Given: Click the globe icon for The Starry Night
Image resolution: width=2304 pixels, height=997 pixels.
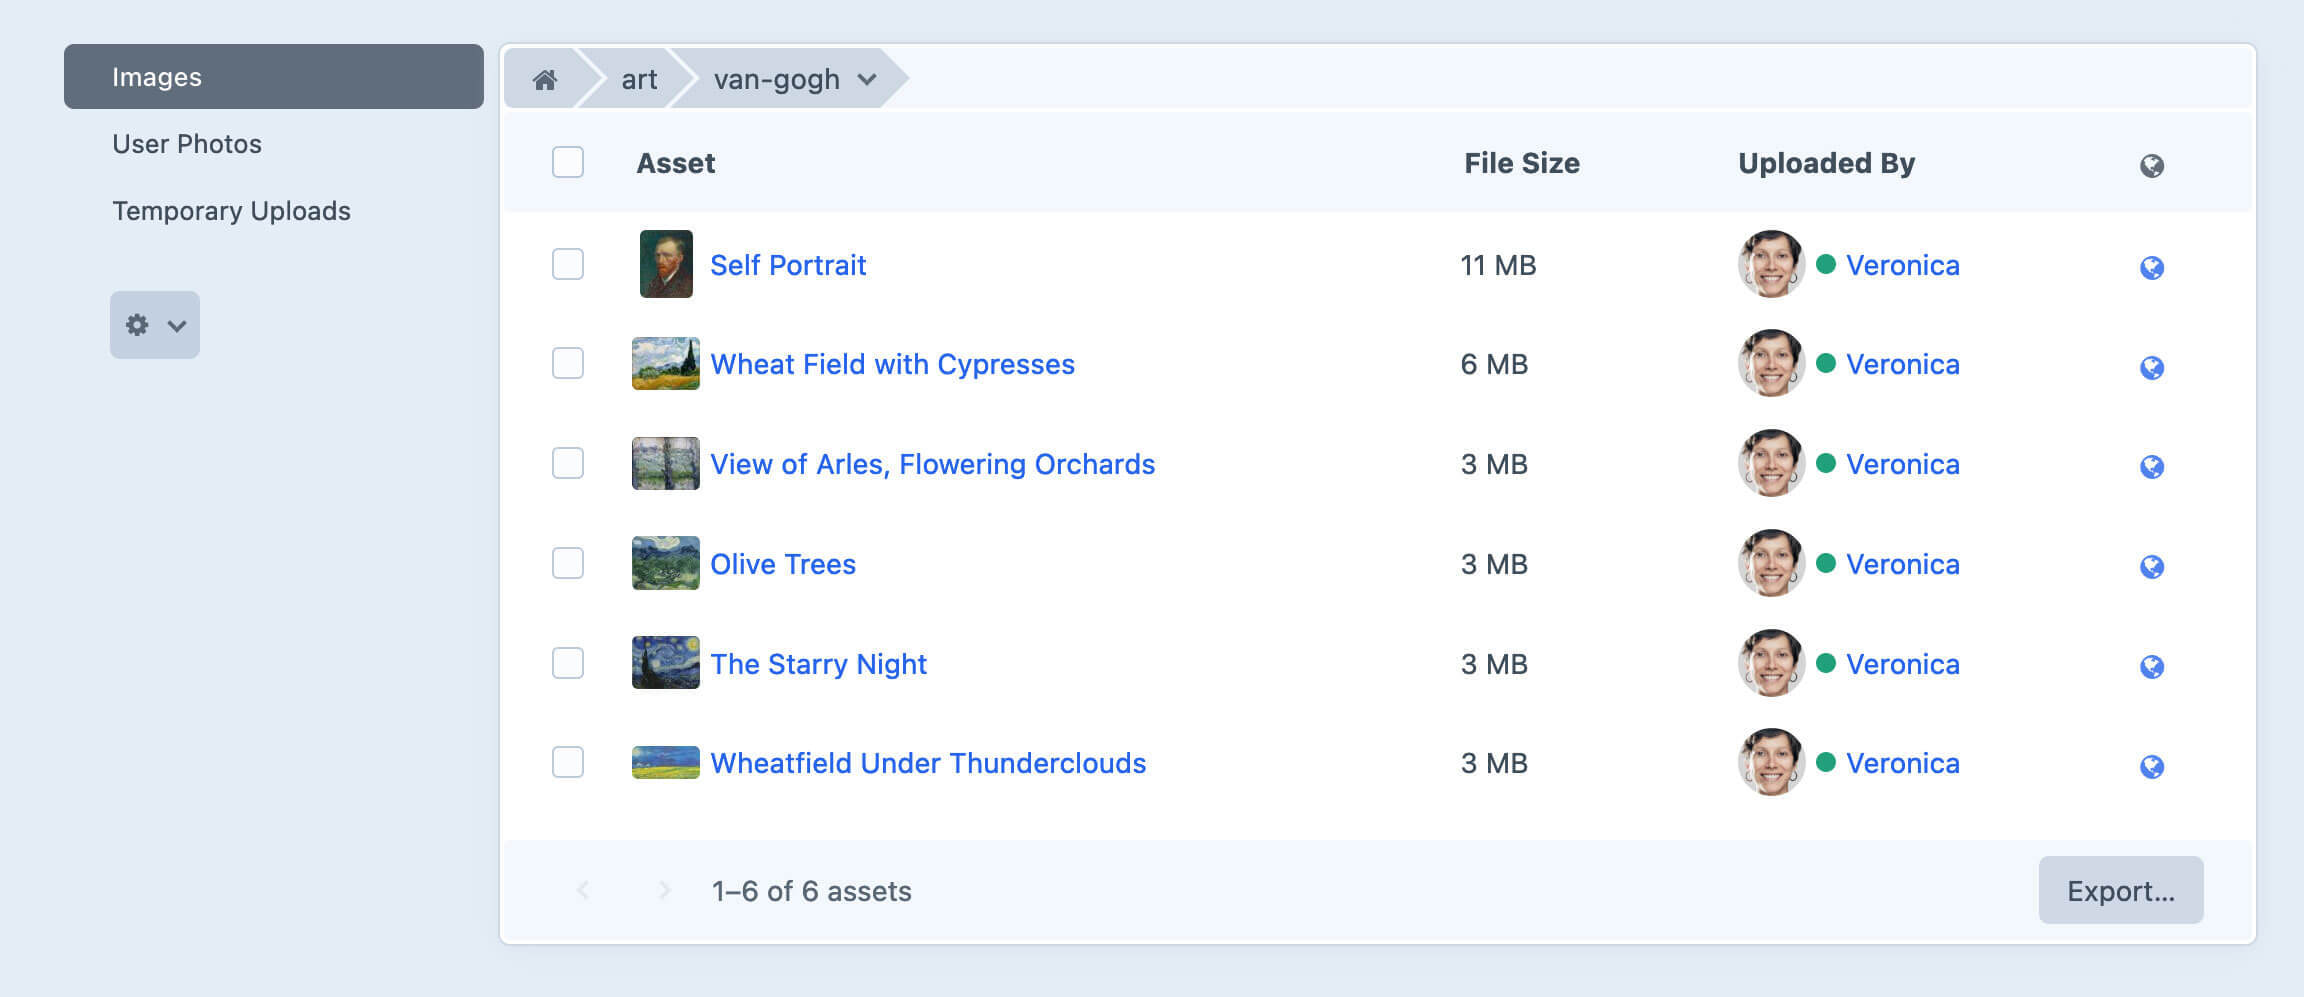Looking at the screenshot, I should (x=2152, y=666).
